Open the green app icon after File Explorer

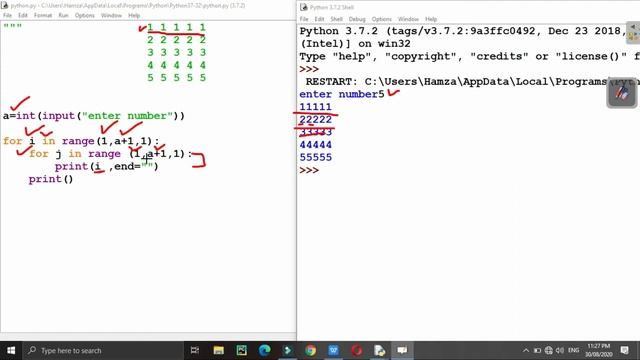(x=242, y=350)
